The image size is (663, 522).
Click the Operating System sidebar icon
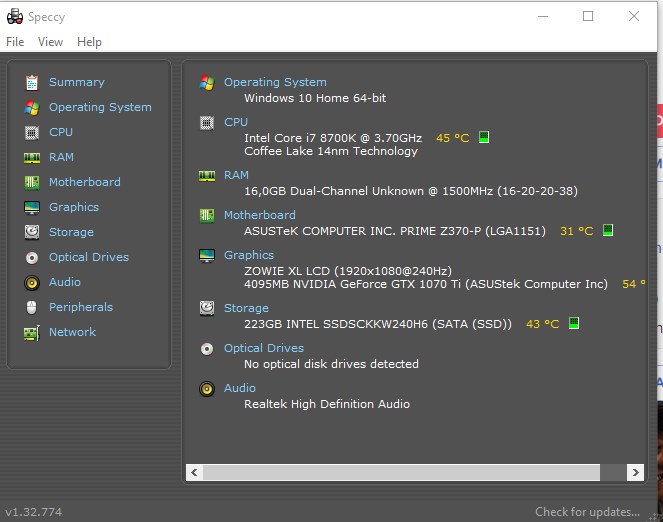(32, 107)
